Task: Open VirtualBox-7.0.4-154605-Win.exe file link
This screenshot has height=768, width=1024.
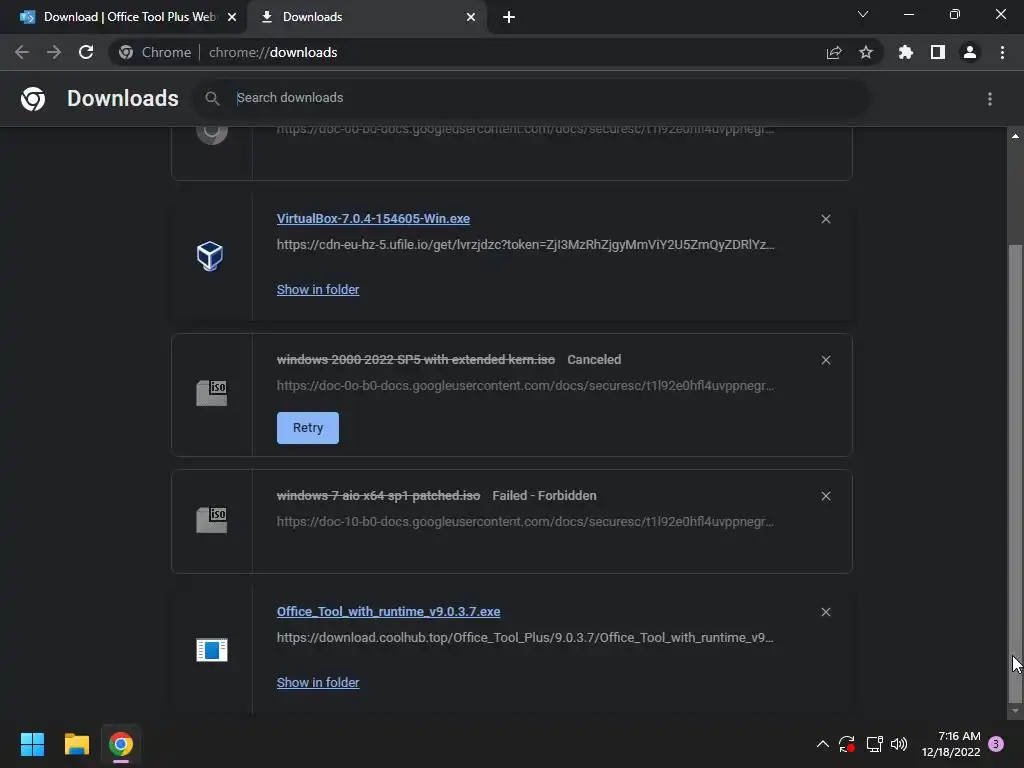Action: [373, 219]
